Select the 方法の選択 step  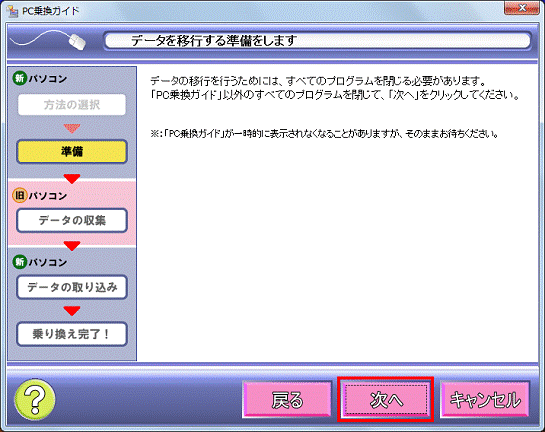[72, 105]
